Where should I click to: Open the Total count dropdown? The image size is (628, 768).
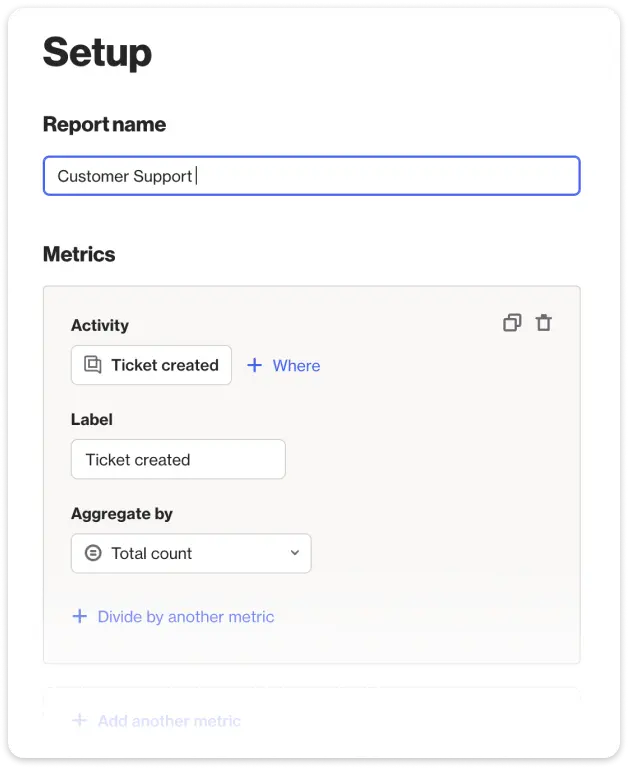point(191,553)
